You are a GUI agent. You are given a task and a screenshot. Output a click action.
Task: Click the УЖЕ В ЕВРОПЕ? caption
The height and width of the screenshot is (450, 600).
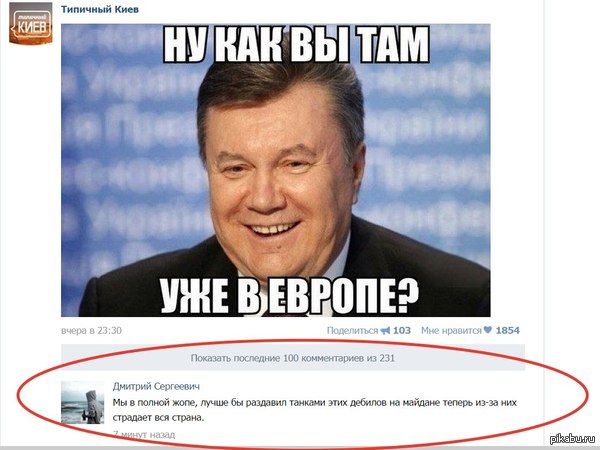pyautogui.click(x=289, y=295)
